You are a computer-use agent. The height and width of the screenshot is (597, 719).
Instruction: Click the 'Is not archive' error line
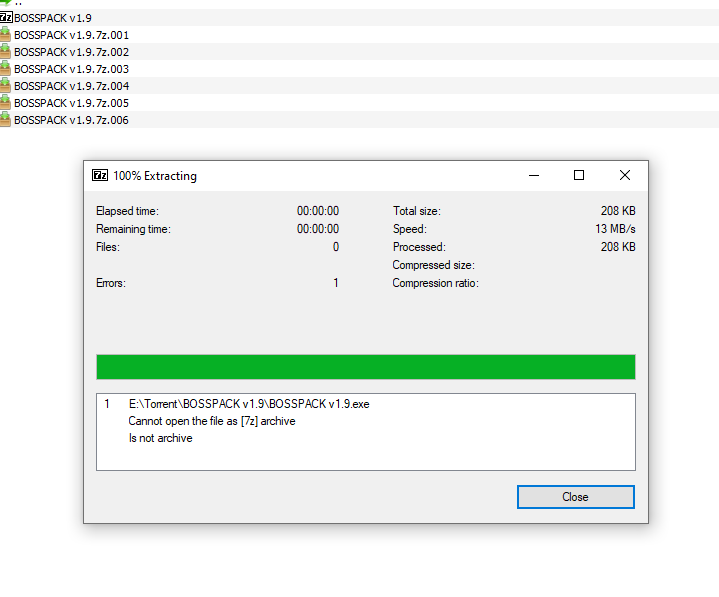(x=160, y=438)
